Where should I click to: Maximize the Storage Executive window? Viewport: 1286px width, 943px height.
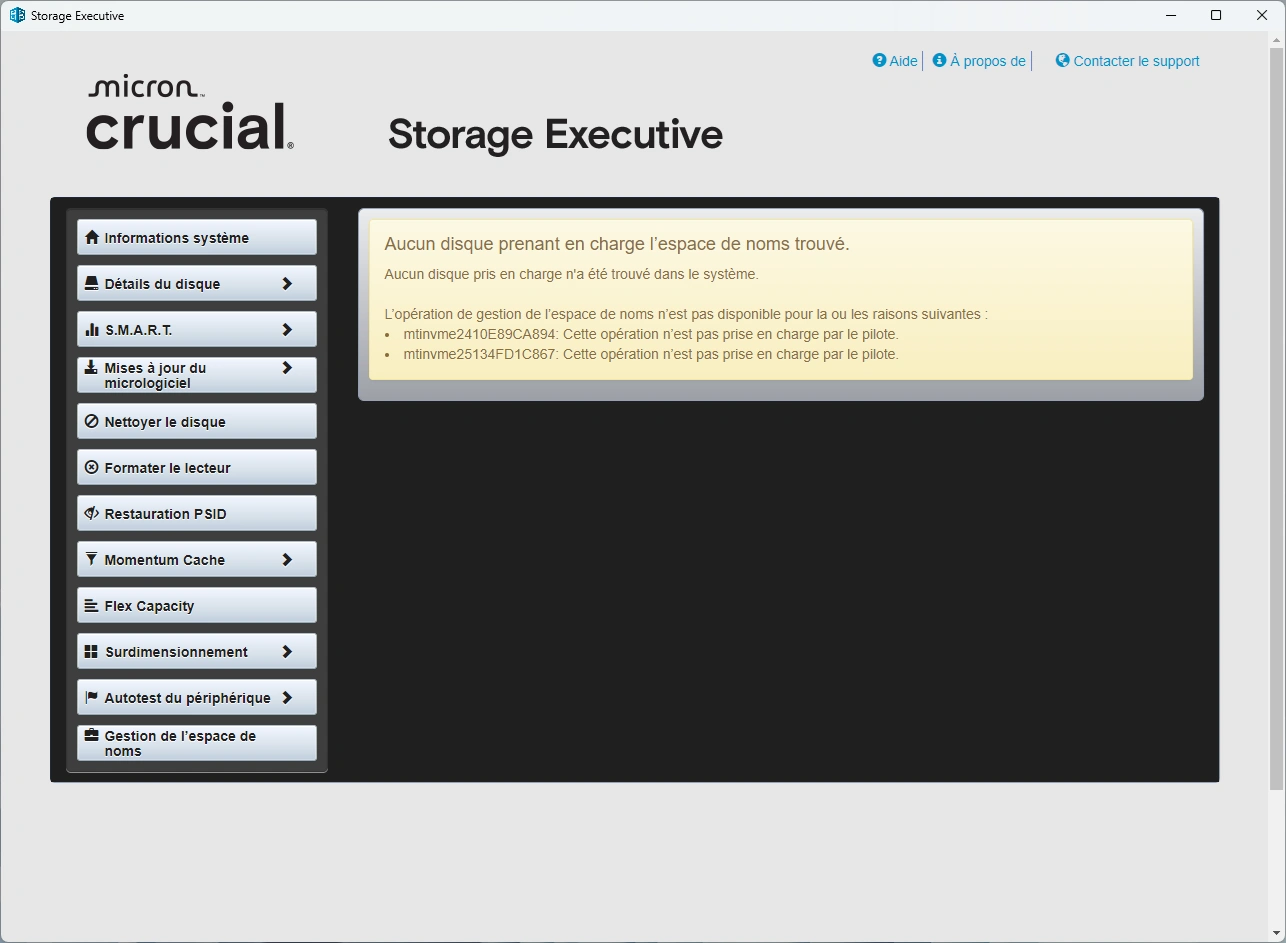[1216, 15]
